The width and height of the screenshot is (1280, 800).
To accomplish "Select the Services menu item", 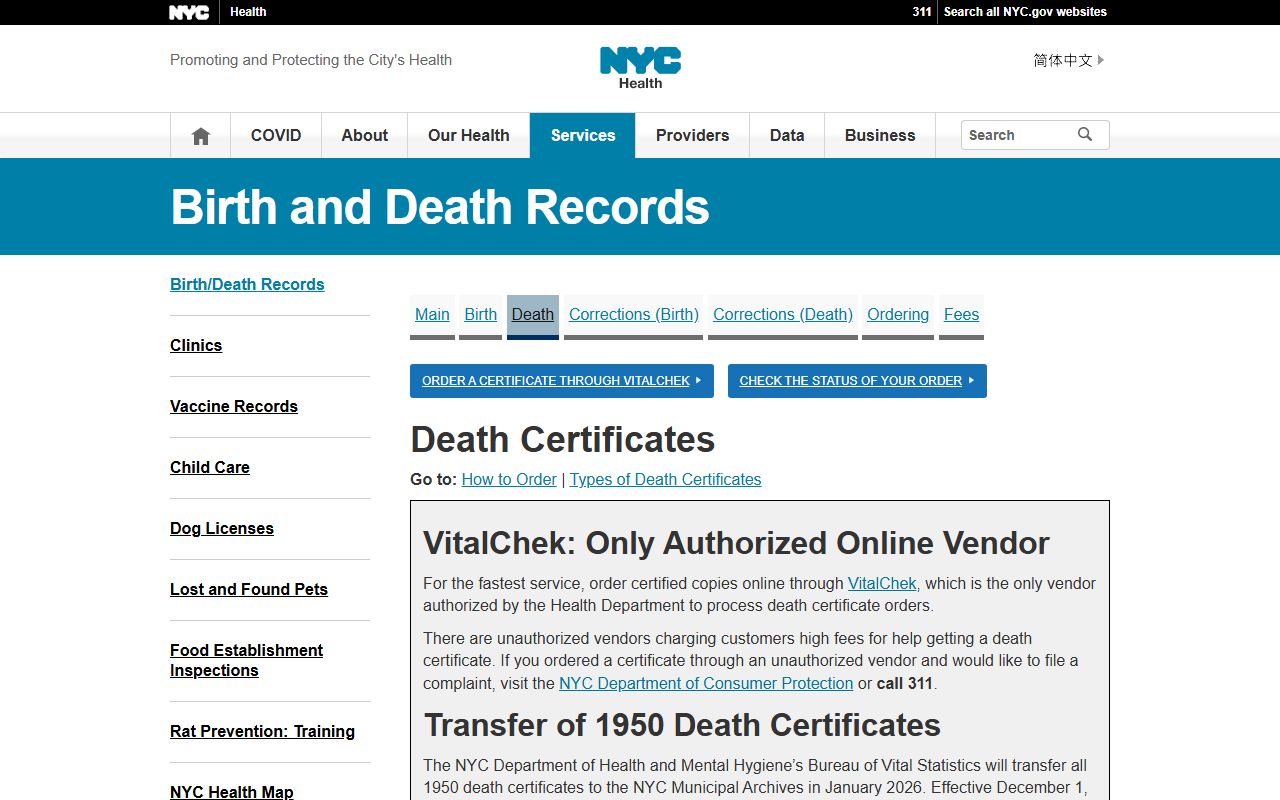I will tap(583, 136).
